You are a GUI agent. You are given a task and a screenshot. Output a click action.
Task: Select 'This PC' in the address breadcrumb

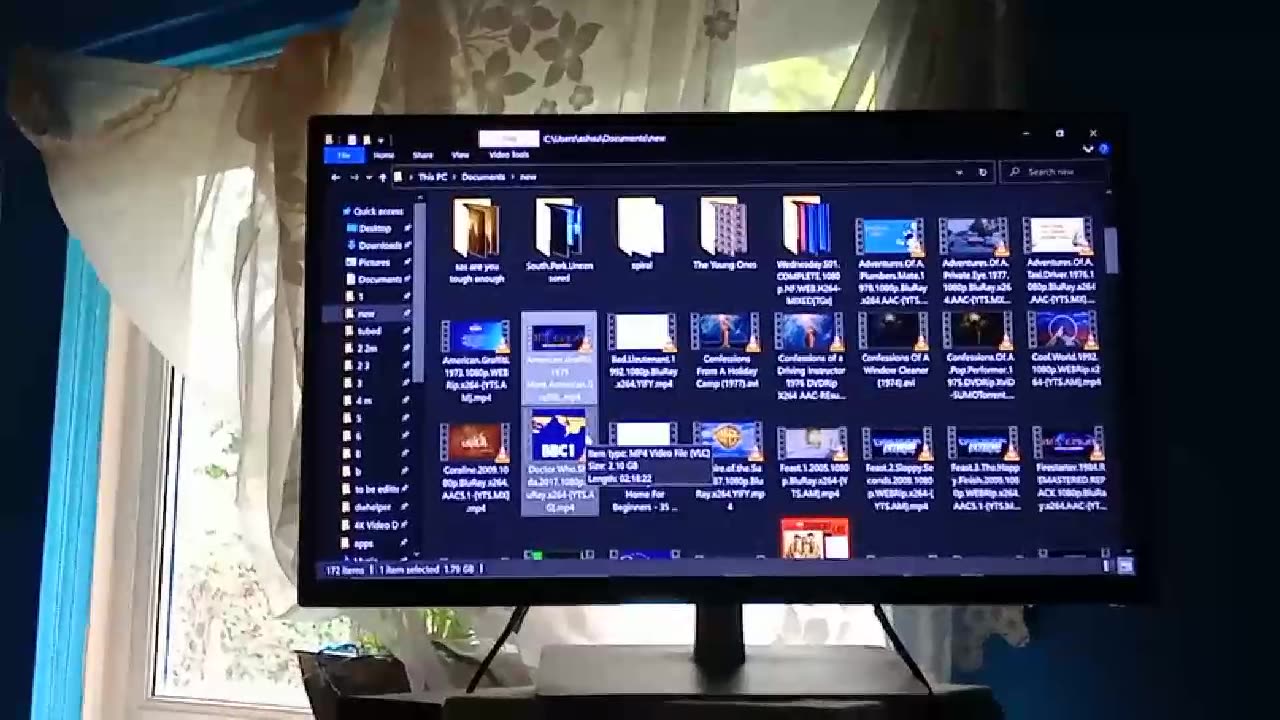point(432,177)
